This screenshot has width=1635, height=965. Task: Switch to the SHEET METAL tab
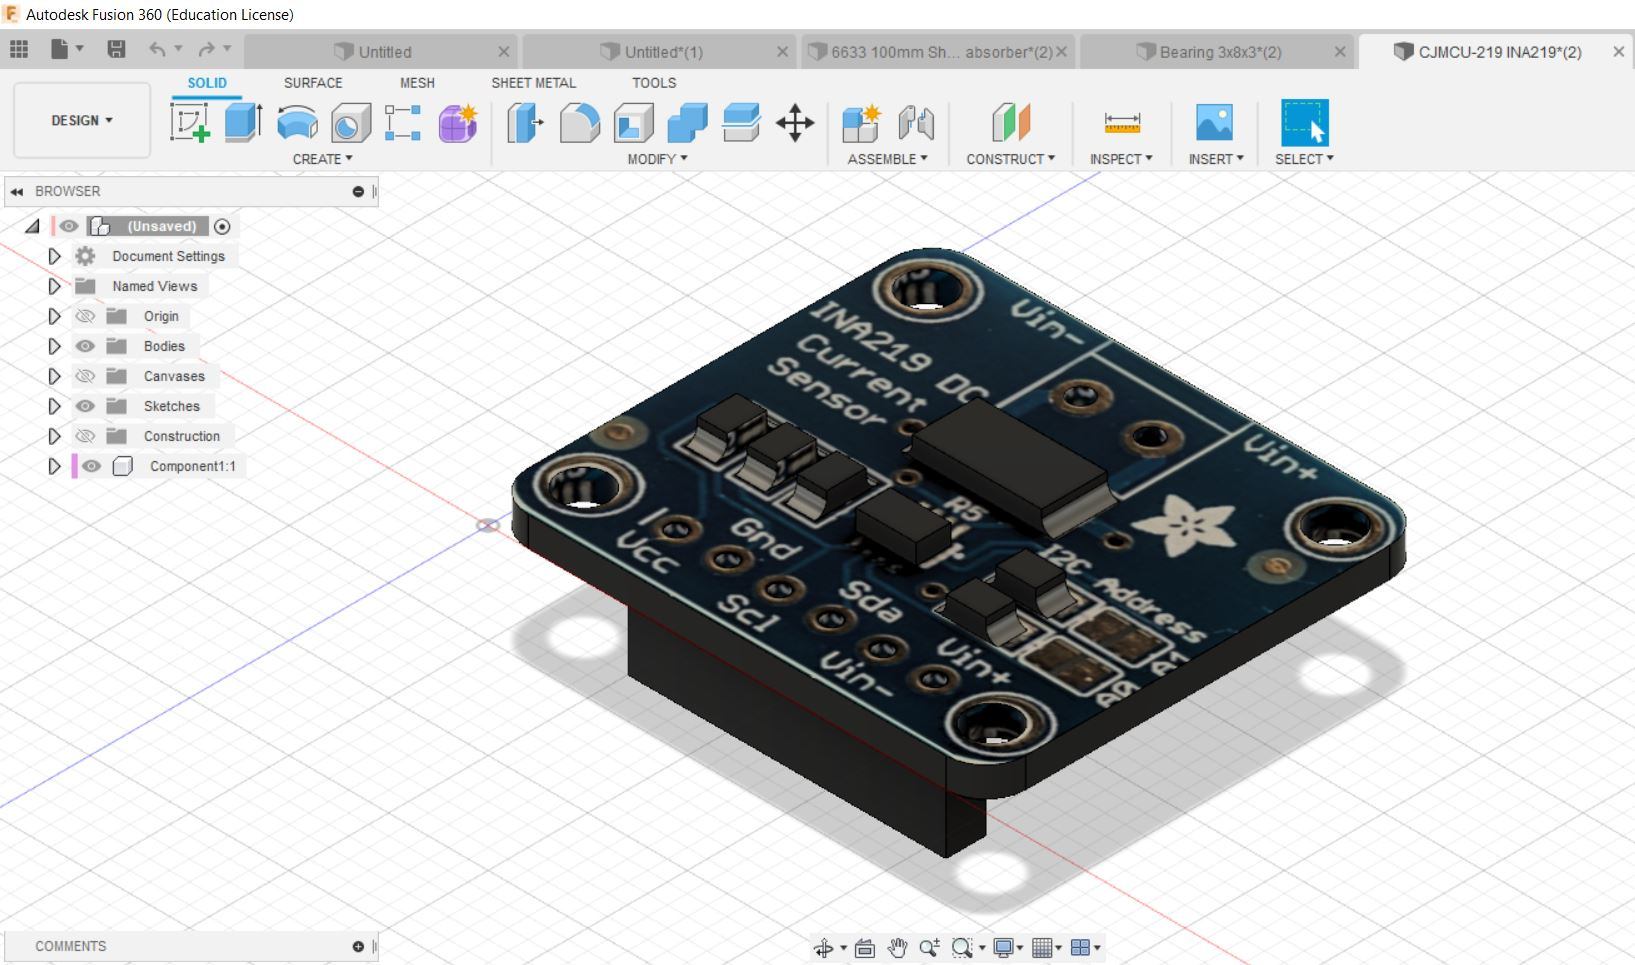(533, 83)
